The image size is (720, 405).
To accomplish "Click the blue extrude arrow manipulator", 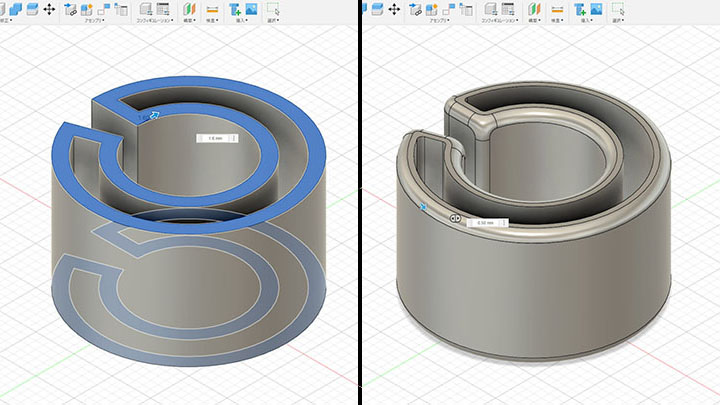I will click(154, 117).
